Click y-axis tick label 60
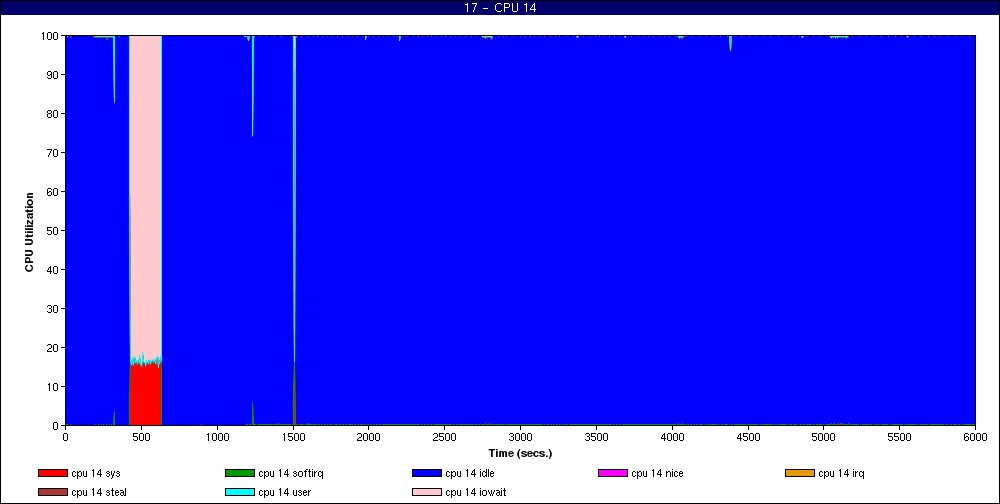This screenshot has height=504, width=1000. [x=54, y=192]
